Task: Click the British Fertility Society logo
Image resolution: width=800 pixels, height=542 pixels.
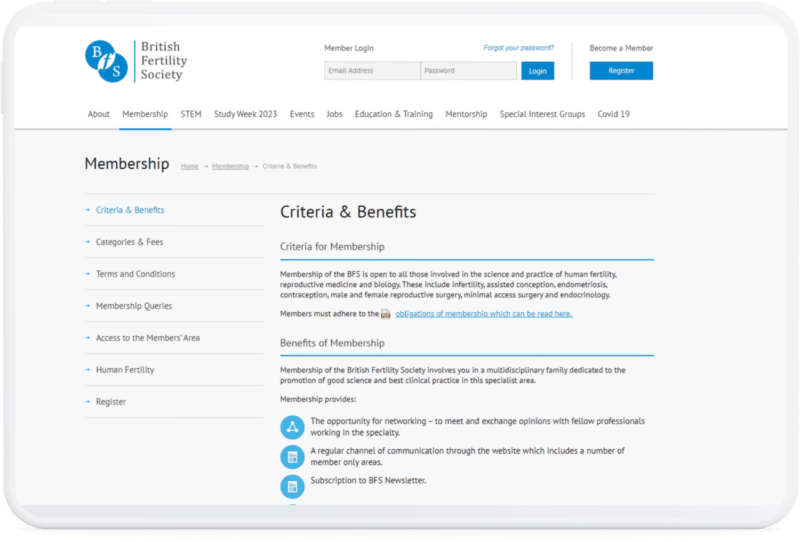Action: 136,61
